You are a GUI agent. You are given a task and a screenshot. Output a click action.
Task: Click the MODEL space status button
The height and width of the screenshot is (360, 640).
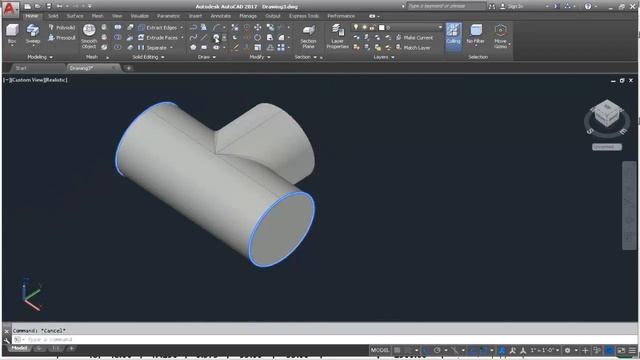point(380,350)
